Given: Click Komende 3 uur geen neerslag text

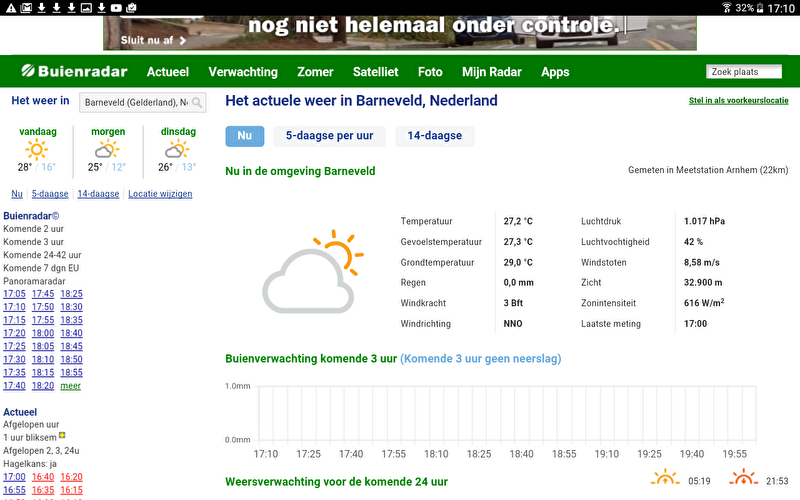Looking at the screenshot, I should pyautogui.click(x=481, y=359).
